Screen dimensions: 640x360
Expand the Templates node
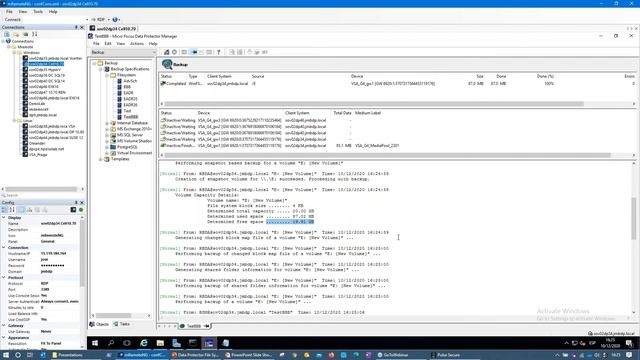[x=101, y=159]
